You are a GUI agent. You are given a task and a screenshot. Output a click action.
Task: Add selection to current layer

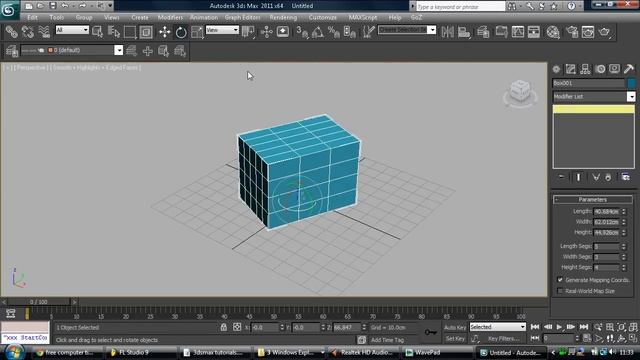(x=148, y=51)
